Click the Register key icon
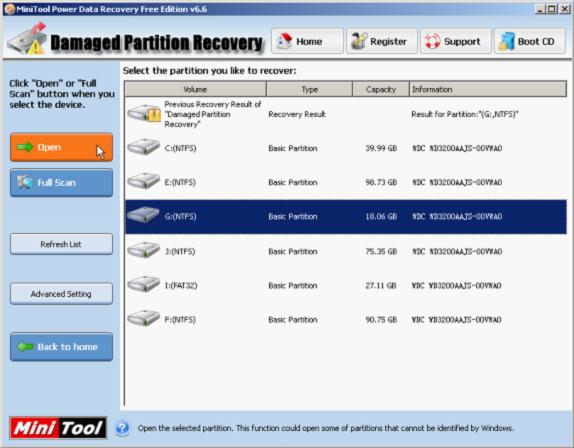The height and width of the screenshot is (448, 574). [358, 41]
